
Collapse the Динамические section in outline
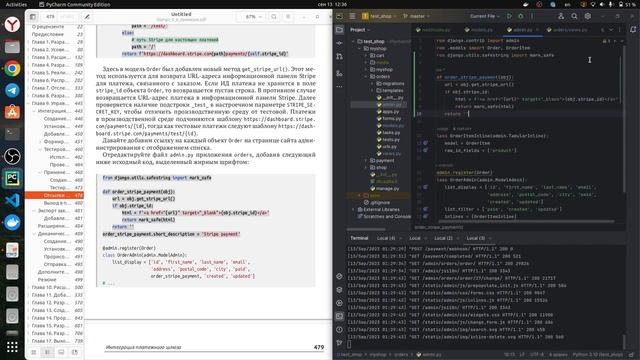(x=34, y=234)
